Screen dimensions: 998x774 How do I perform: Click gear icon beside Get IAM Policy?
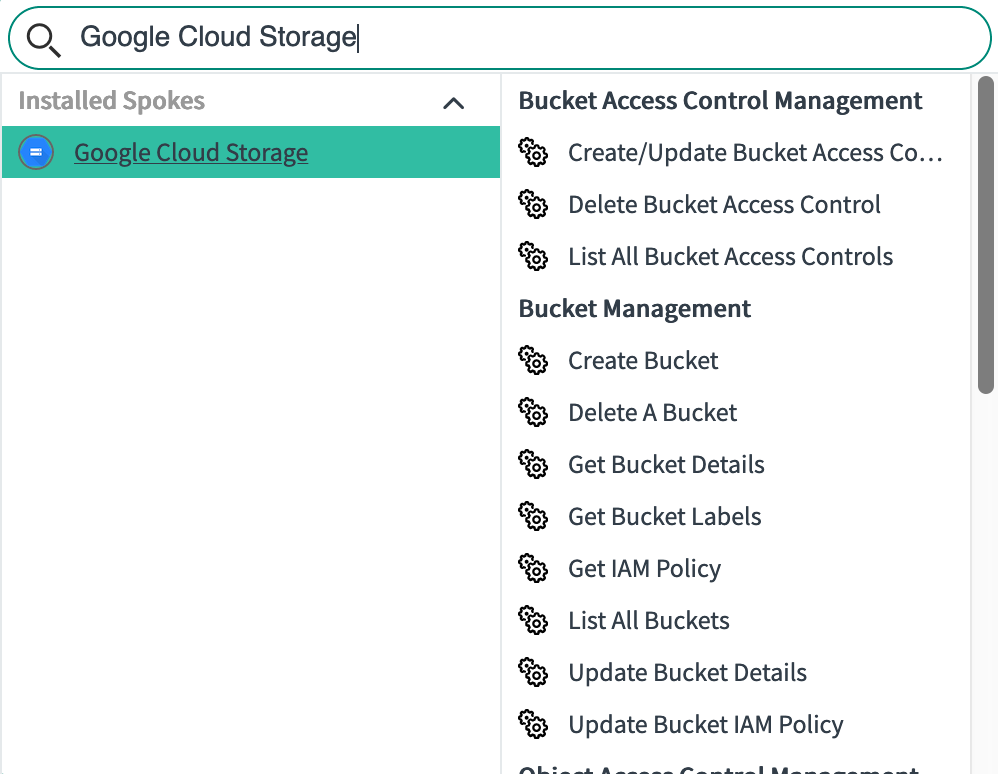(534, 568)
